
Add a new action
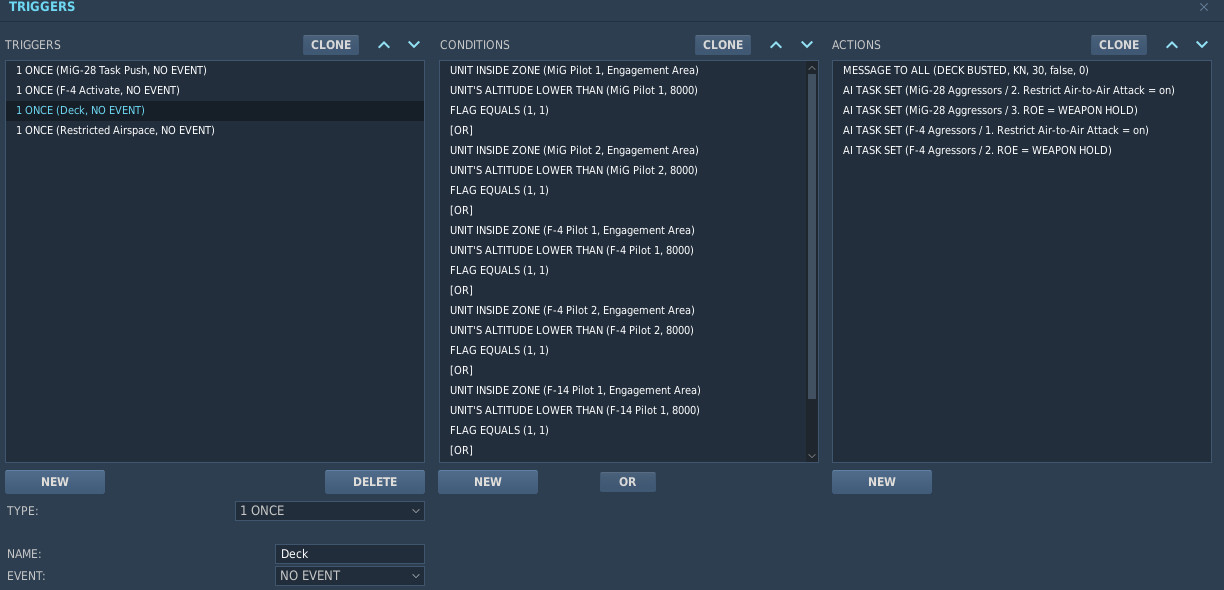pos(882,482)
